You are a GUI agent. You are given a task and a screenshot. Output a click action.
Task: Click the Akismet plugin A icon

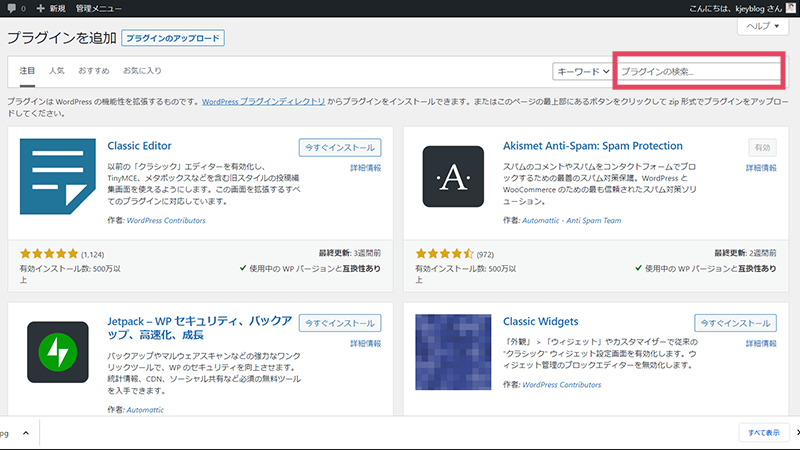click(x=453, y=177)
